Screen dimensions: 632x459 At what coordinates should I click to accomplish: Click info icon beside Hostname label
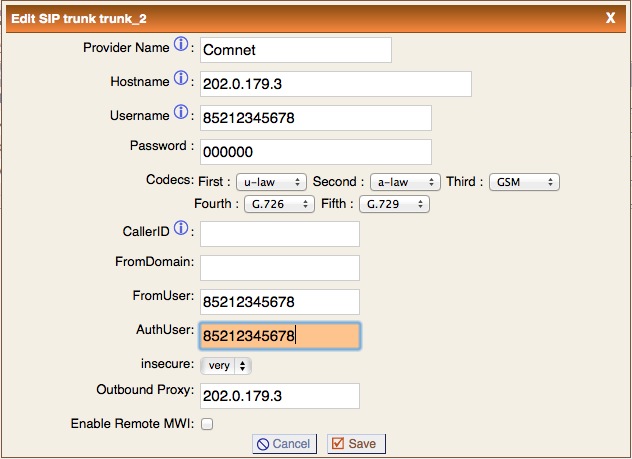(181, 79)
